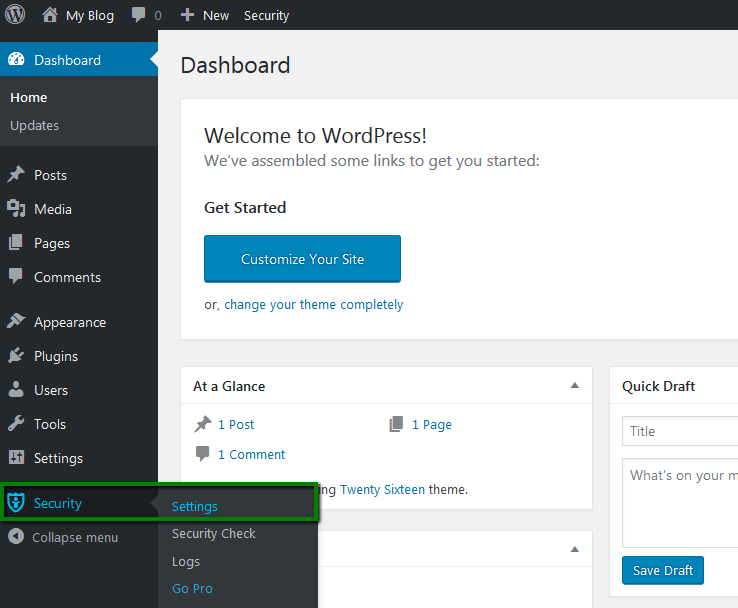The height and width of the screenshot is (608, 738).
Task: Open Security Check submenu item
Action: 214,534
